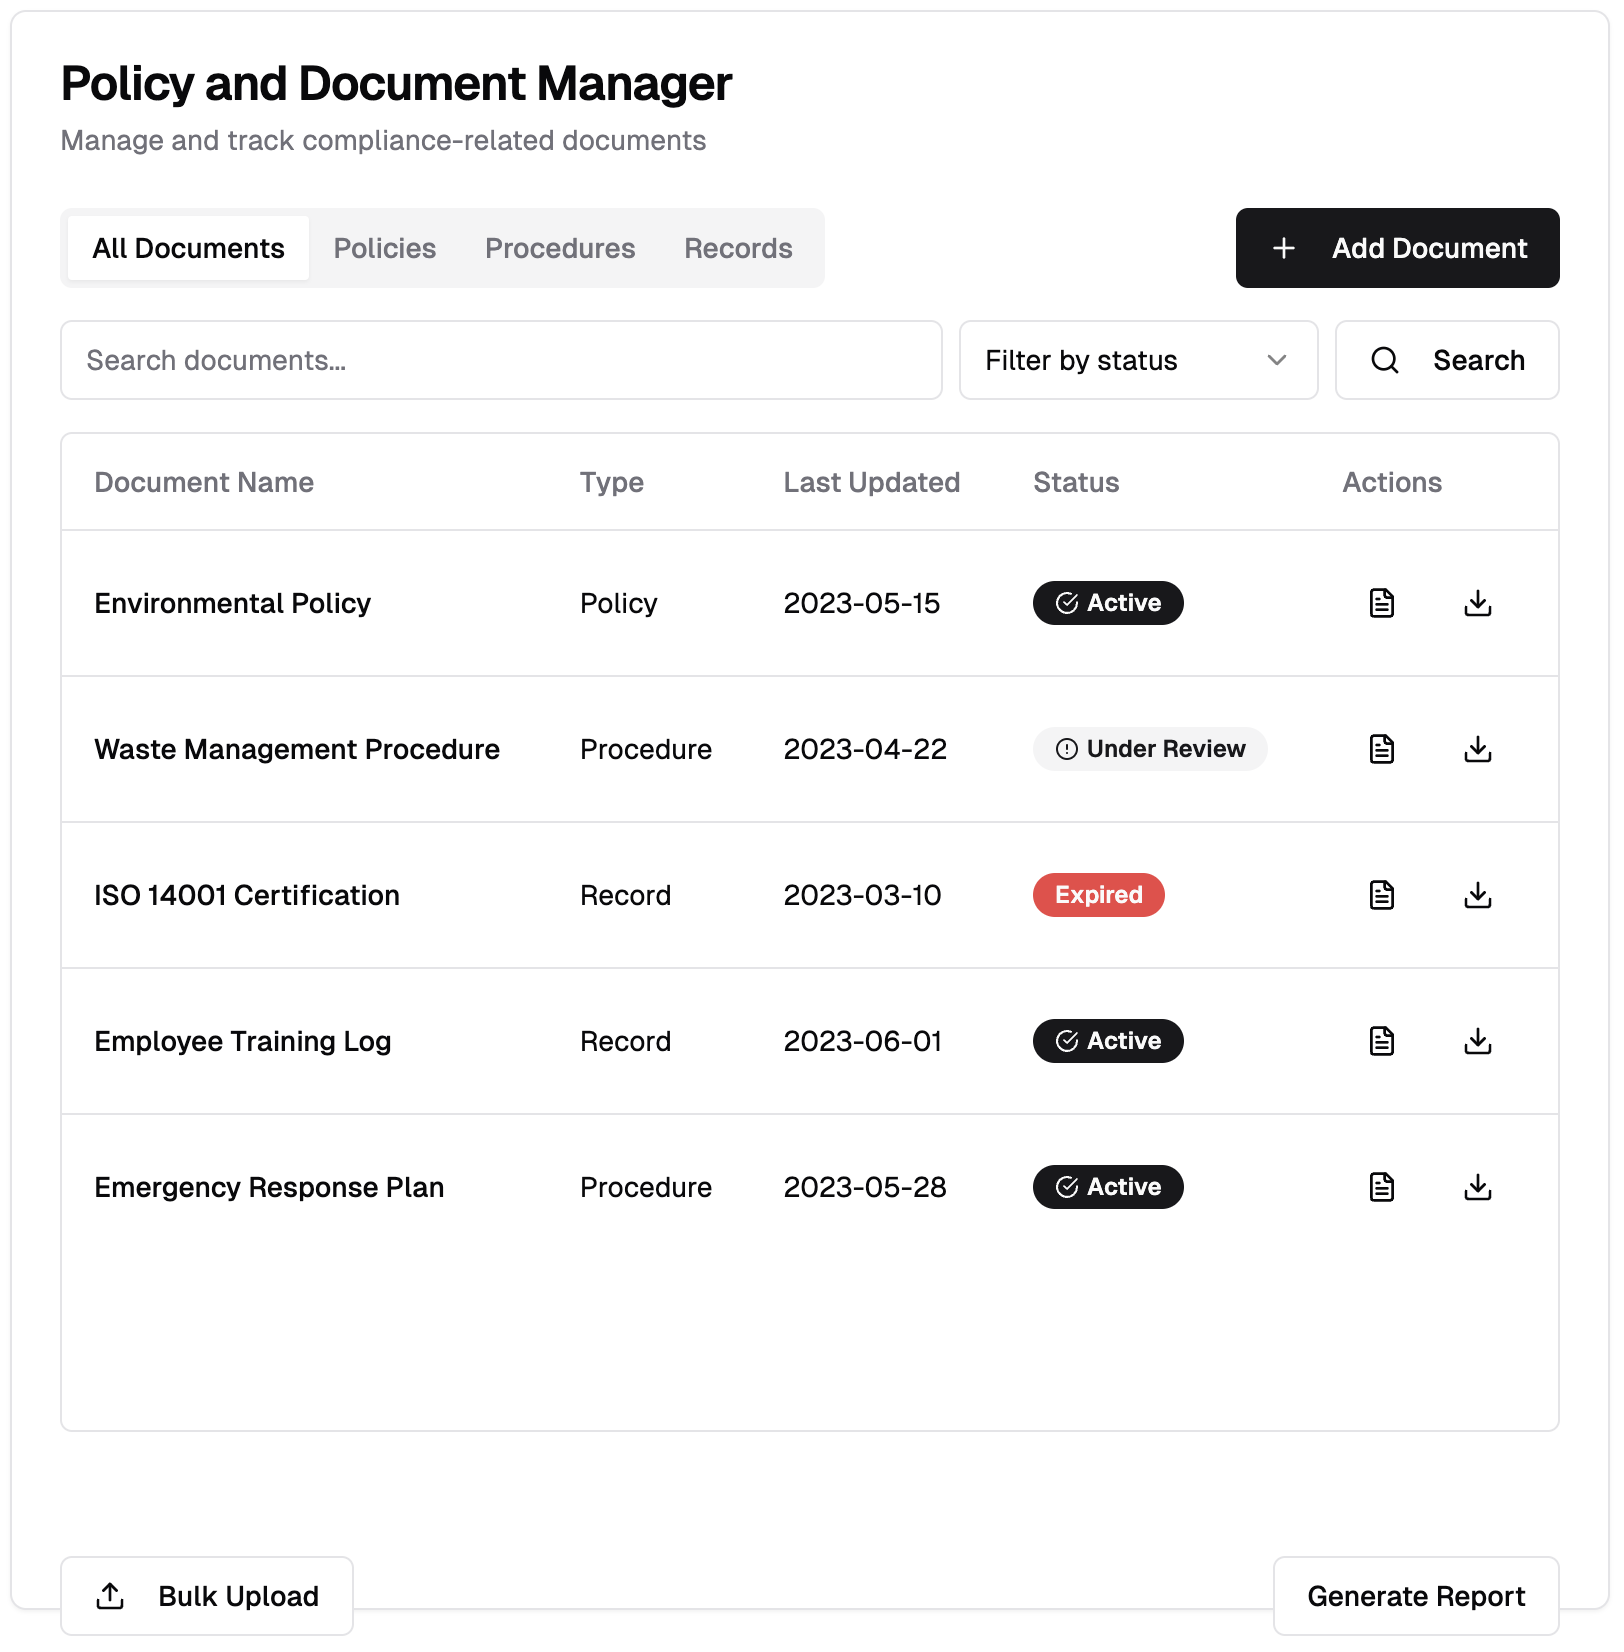This screenshot has height=1652, width=1624.
Task: Click the upload icon on Bulk Upload
Action: 110,1596
